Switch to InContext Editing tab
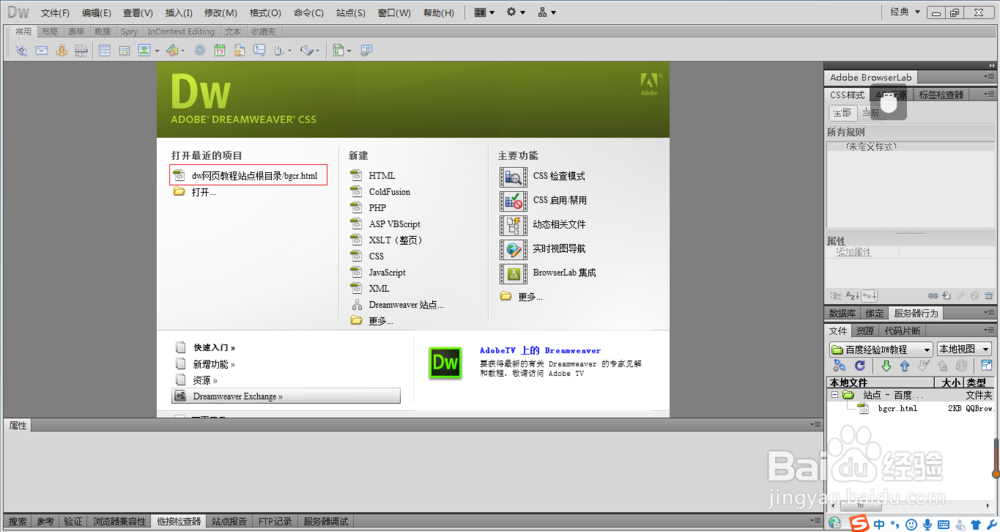The height and width of the screenshot is (532, 1000). click(181, 31)
